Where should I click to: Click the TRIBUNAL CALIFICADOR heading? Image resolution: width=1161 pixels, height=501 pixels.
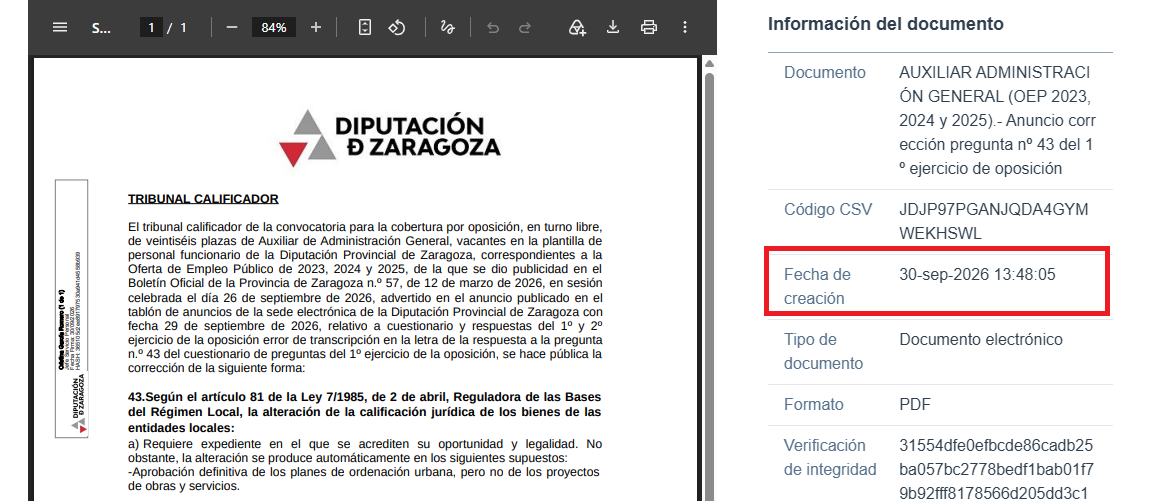203,199
